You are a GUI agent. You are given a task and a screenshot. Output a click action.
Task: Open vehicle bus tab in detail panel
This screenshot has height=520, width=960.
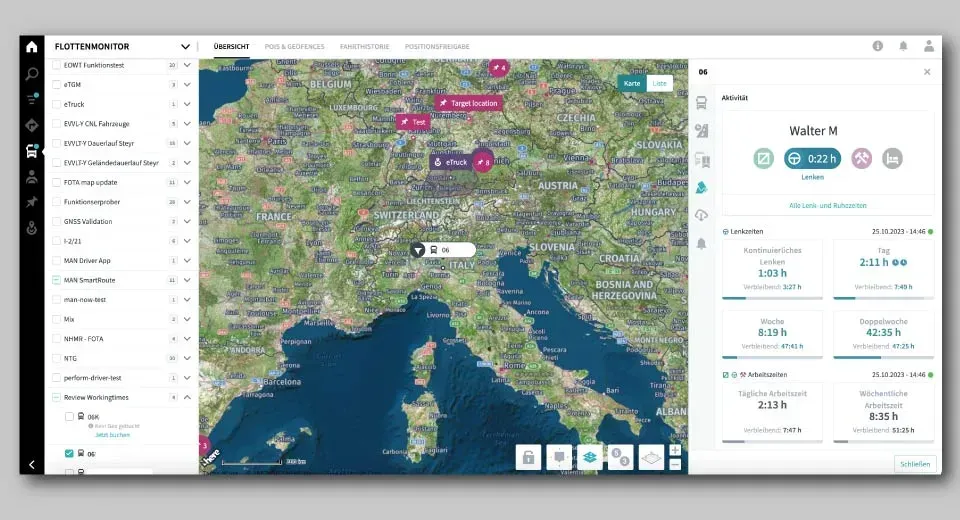(x=702, y=103)
